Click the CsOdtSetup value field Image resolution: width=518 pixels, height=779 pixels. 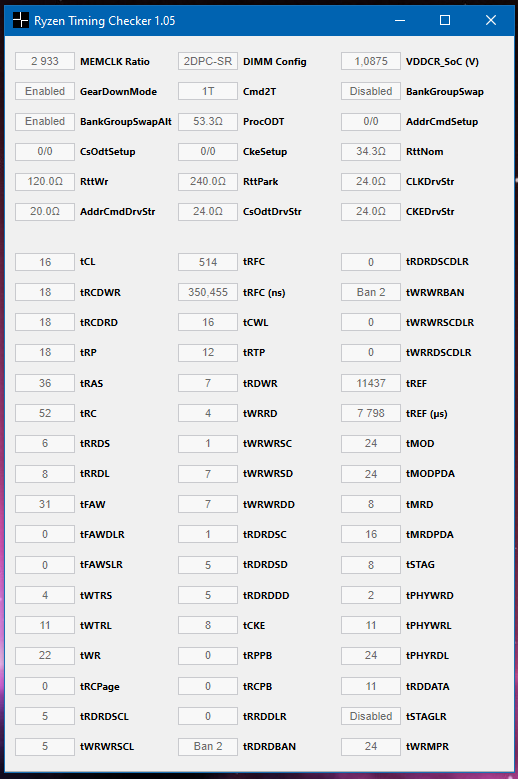45,151
